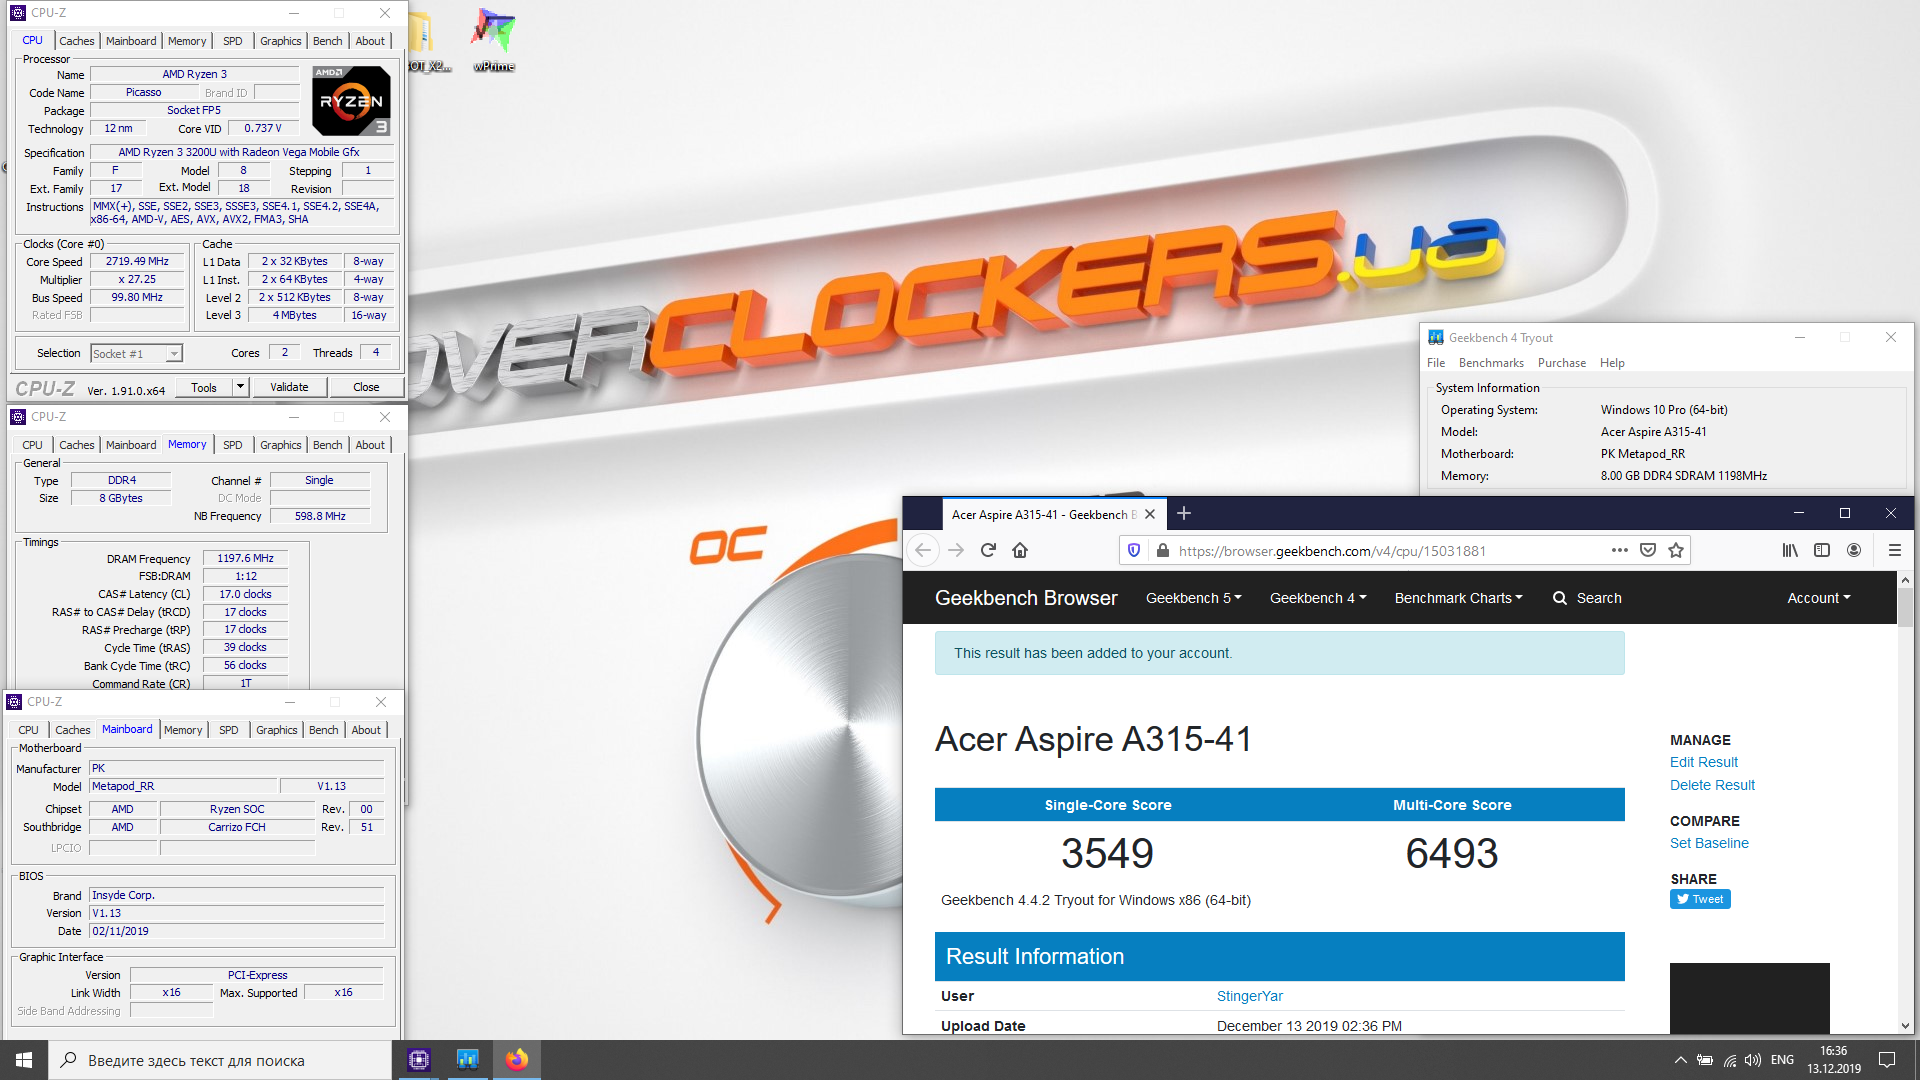Open Windows Start menu
The width and height of the screenshot is (1920, 1080).
click(x=24, y=1060)
